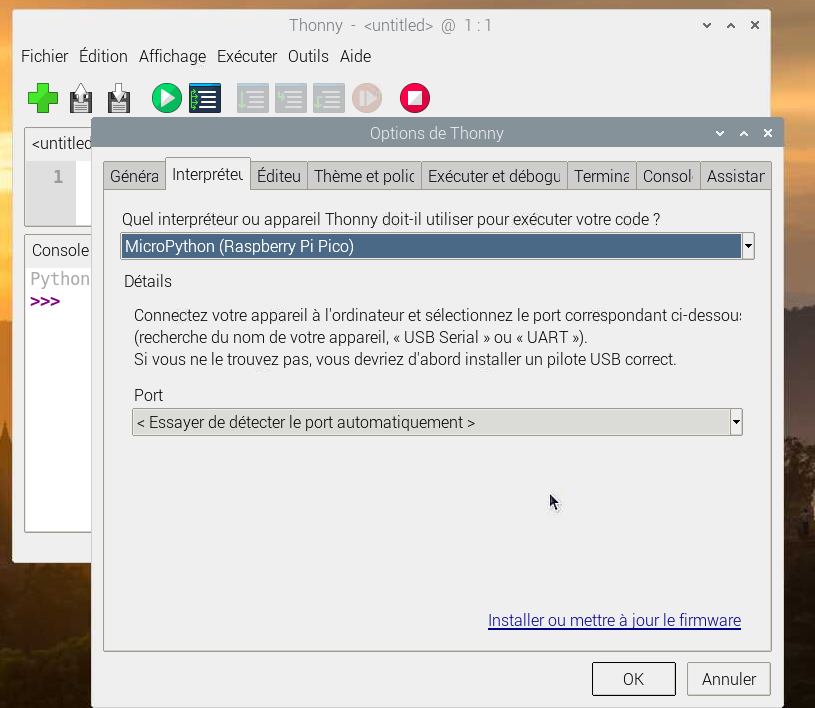Run current script with green play icon
815x708 pixels.
point(167,98)
